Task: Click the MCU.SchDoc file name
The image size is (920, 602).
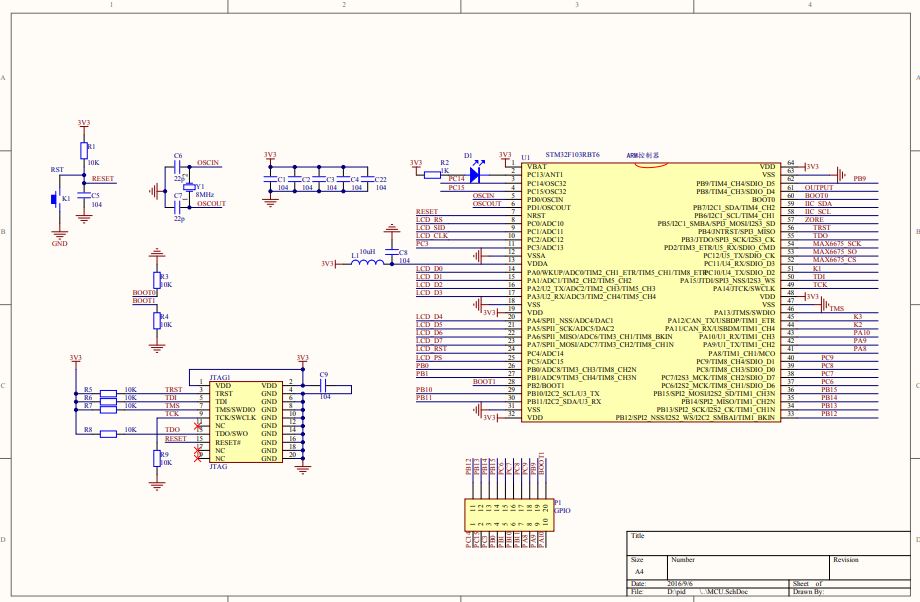Action: point(726,591)
